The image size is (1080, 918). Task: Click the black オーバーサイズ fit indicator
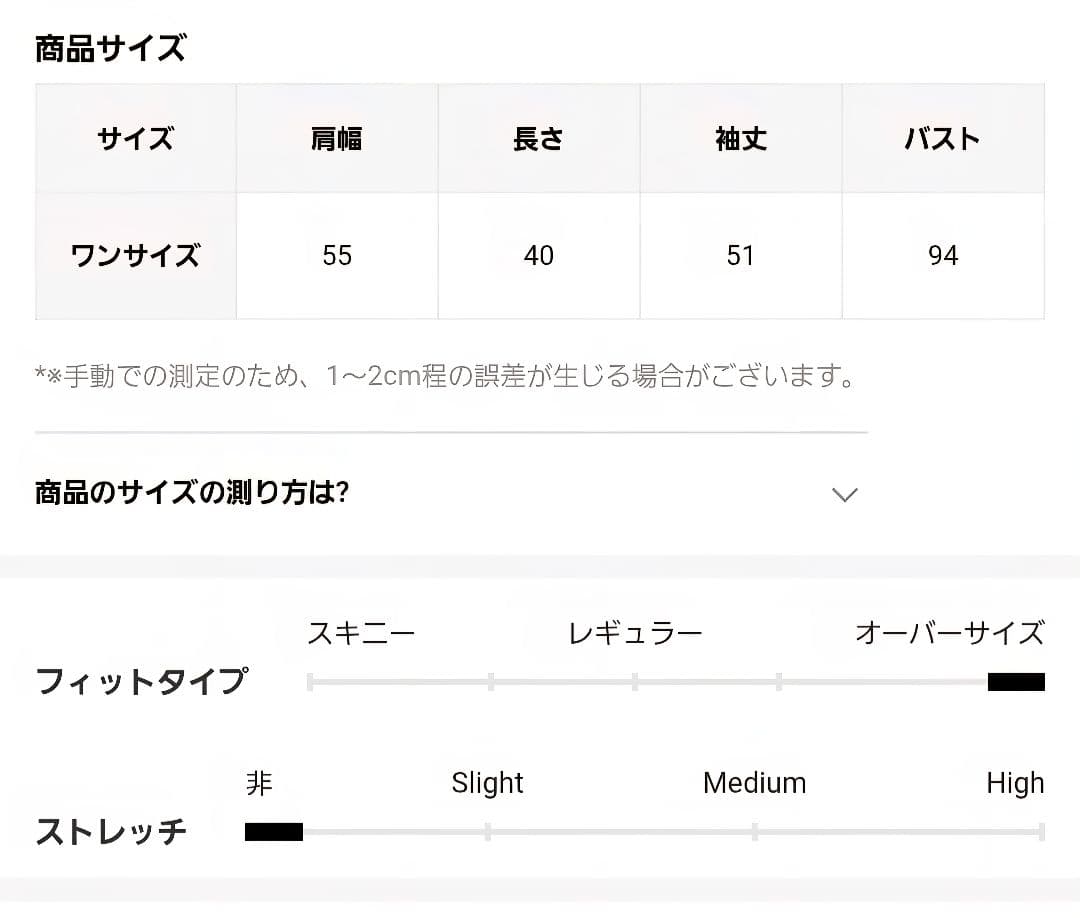[x=1016, y=682]
